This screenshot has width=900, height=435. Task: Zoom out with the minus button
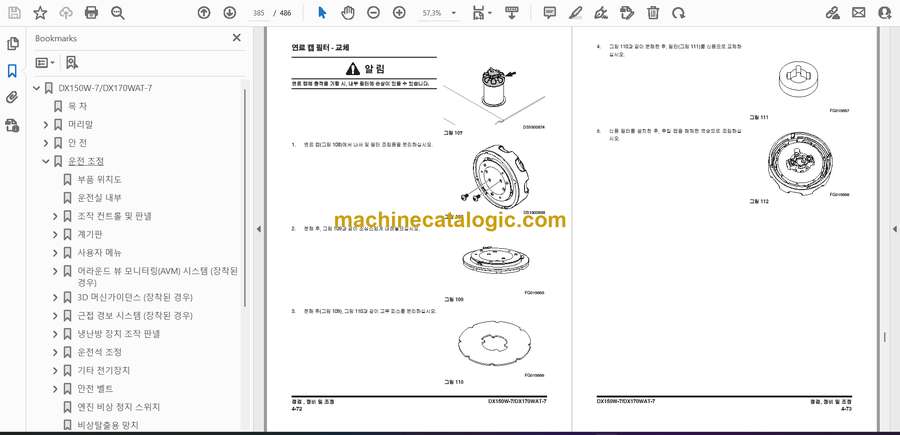(374, 13)
